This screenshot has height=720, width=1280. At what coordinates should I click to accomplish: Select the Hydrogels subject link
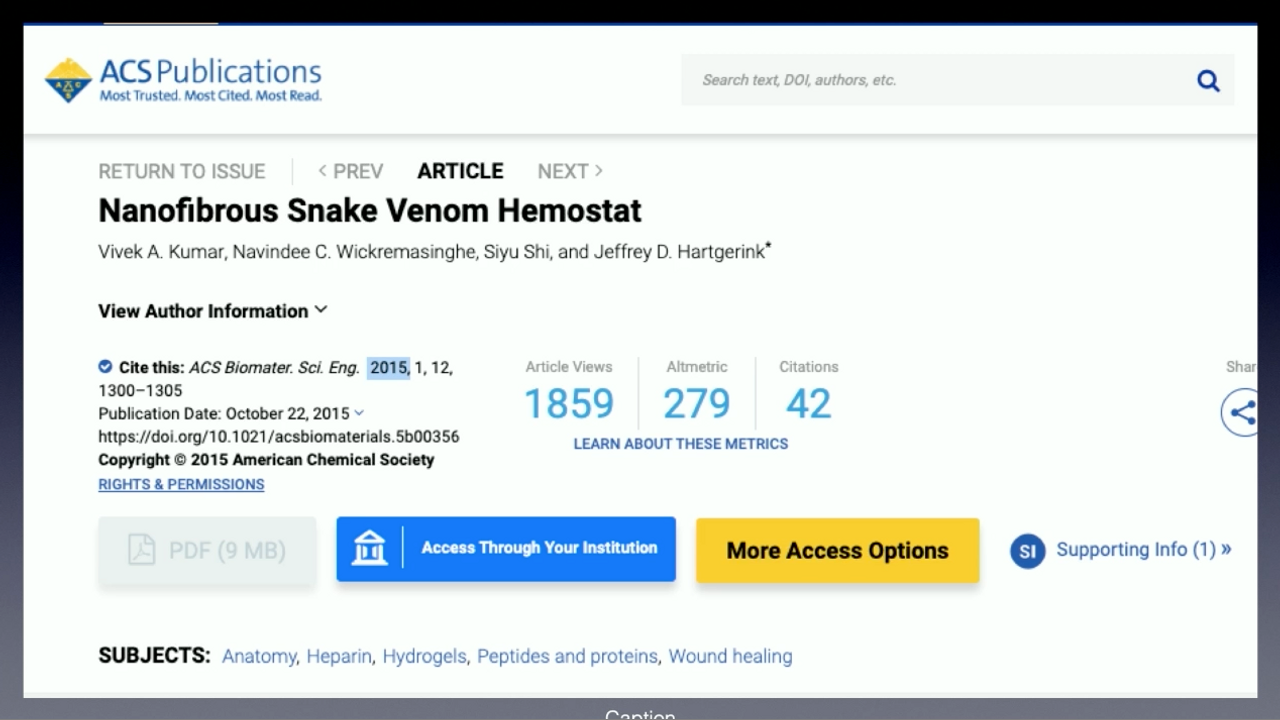[x=424, y=656]
